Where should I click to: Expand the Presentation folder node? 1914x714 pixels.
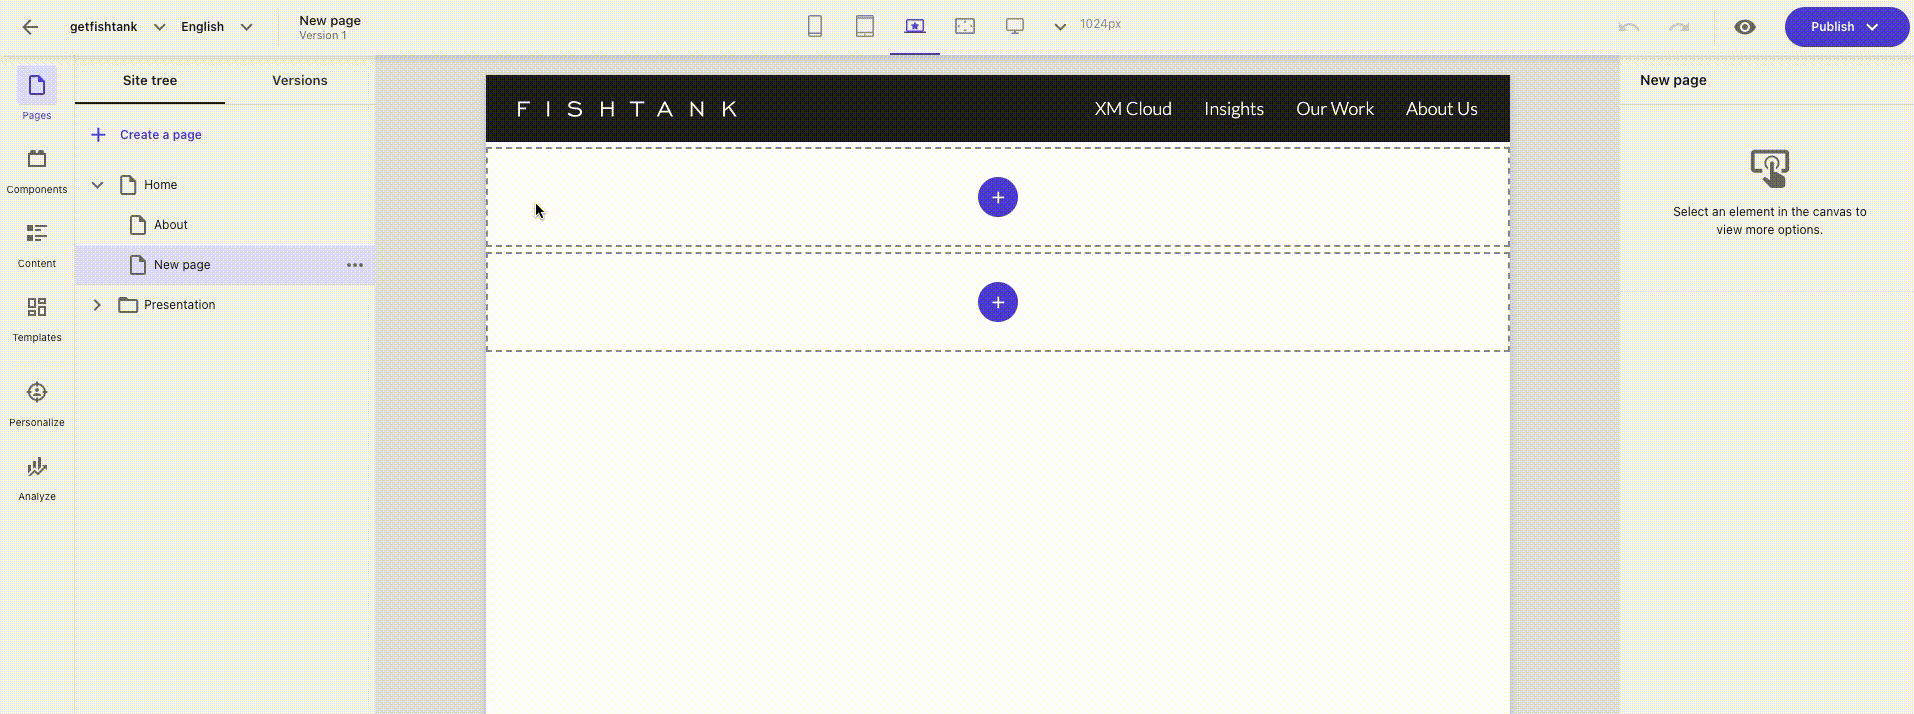tap(97, 305)
